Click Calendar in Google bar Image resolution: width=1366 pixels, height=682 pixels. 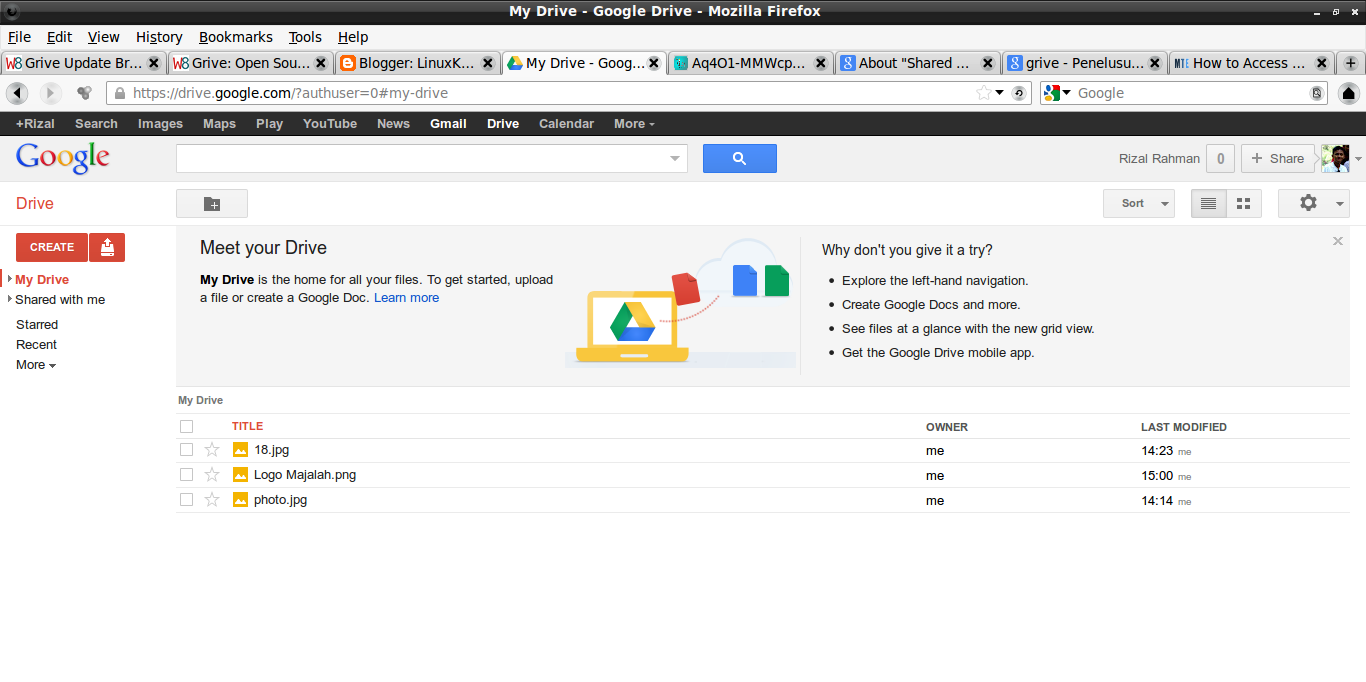566,124
